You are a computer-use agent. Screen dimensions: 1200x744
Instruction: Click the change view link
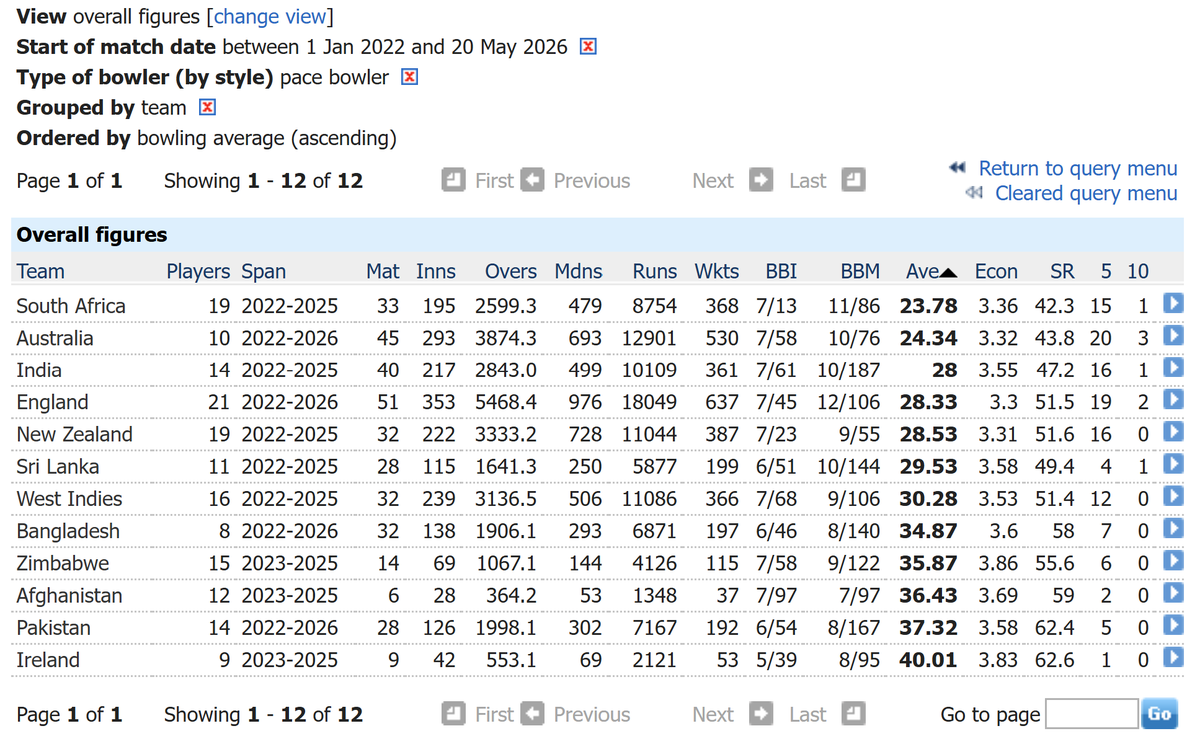(270, 17)
